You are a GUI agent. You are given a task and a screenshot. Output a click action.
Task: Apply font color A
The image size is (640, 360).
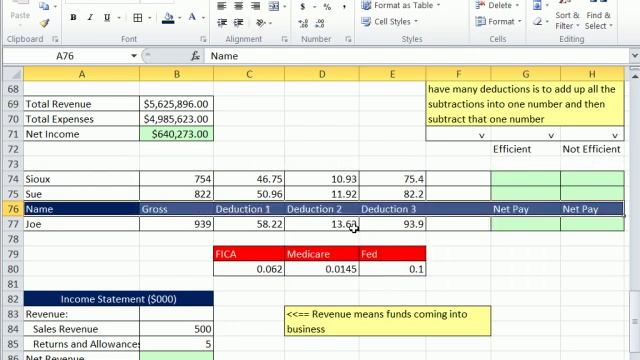192,17
